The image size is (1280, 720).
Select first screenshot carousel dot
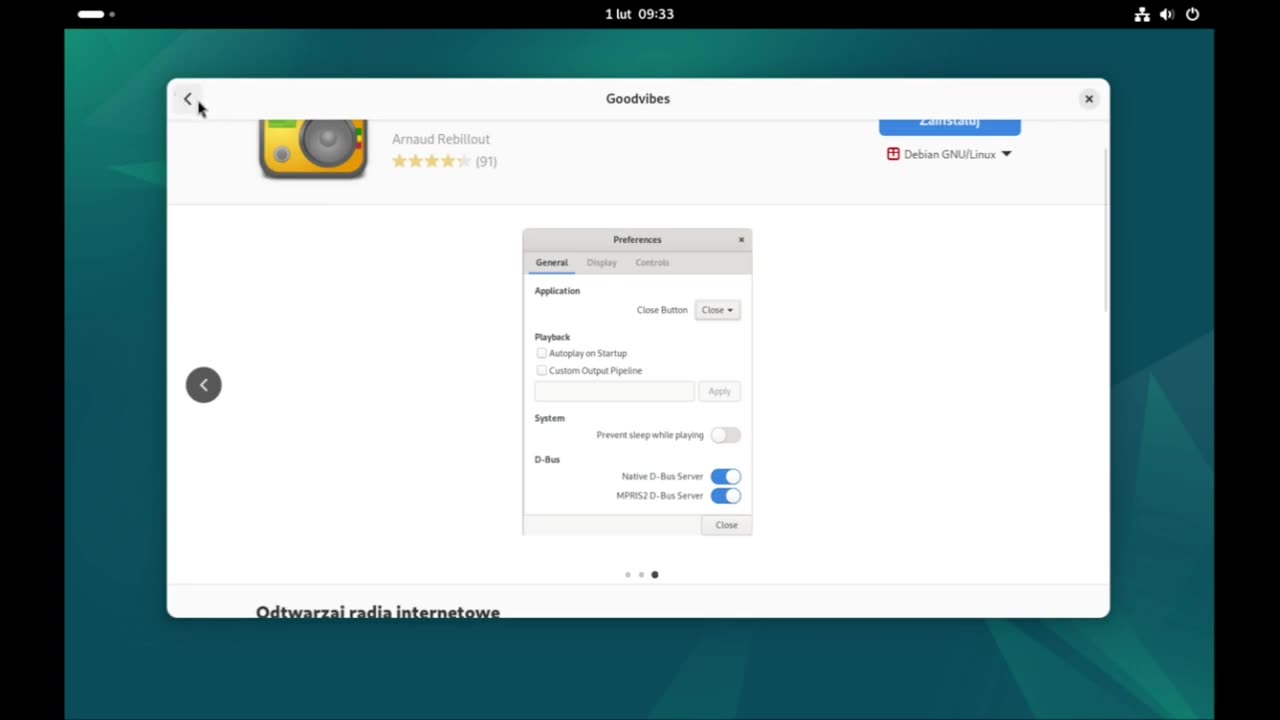[628, 575]
